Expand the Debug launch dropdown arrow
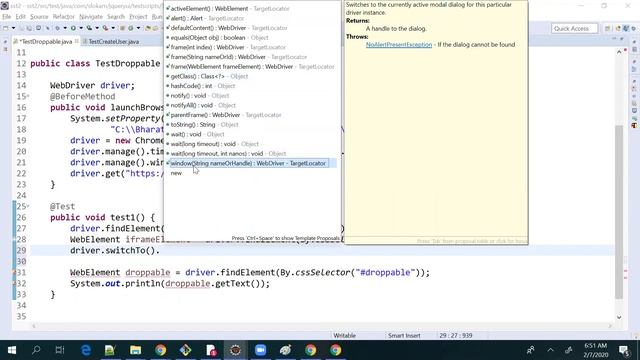The width and height of the screenshot is (640, 360). point(65,28)
